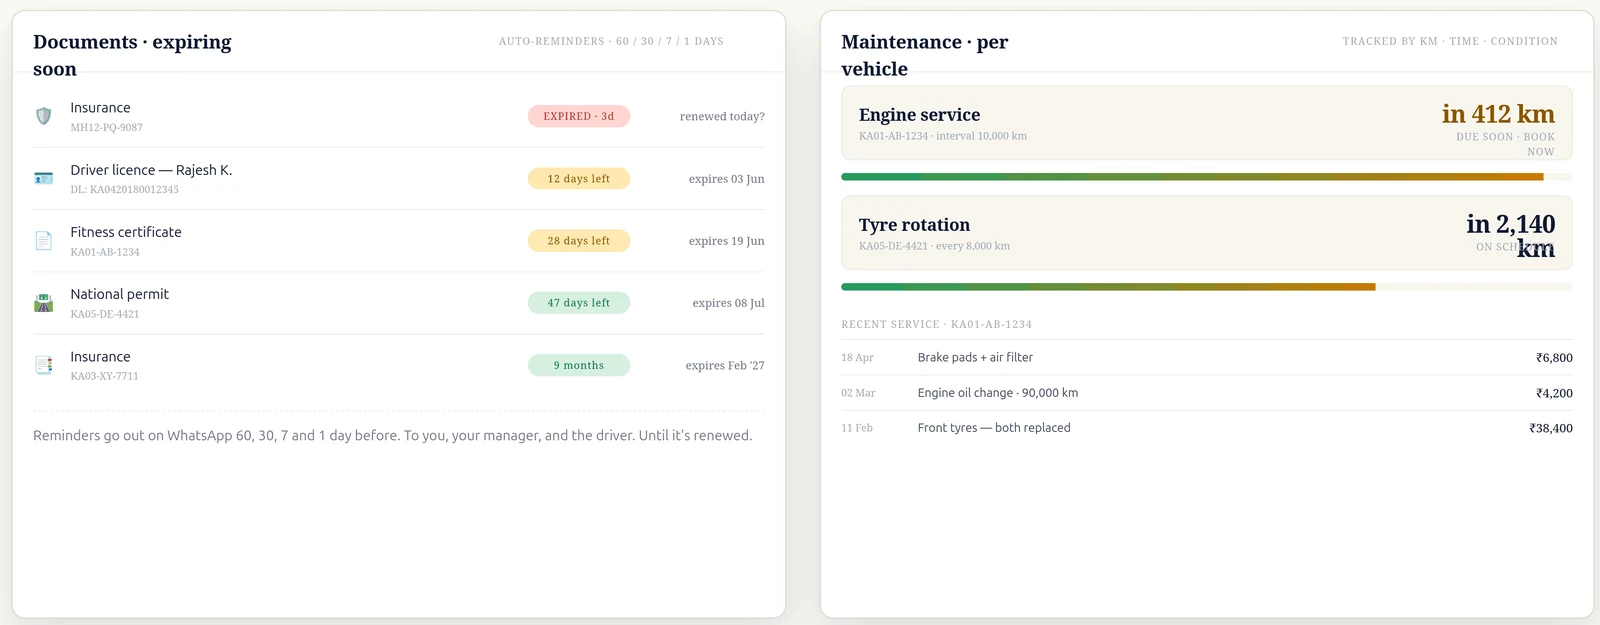Open the Engine service card
This screenshot has width=1600, height=625.
[1207, 123]
